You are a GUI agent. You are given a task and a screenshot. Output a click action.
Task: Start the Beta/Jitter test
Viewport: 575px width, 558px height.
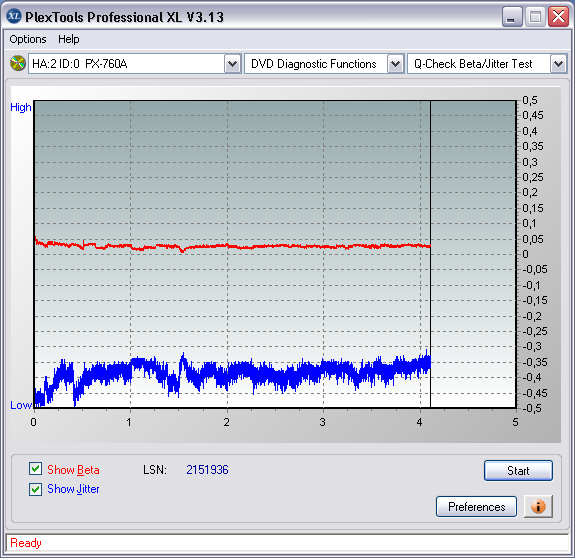tap(518, 471)
